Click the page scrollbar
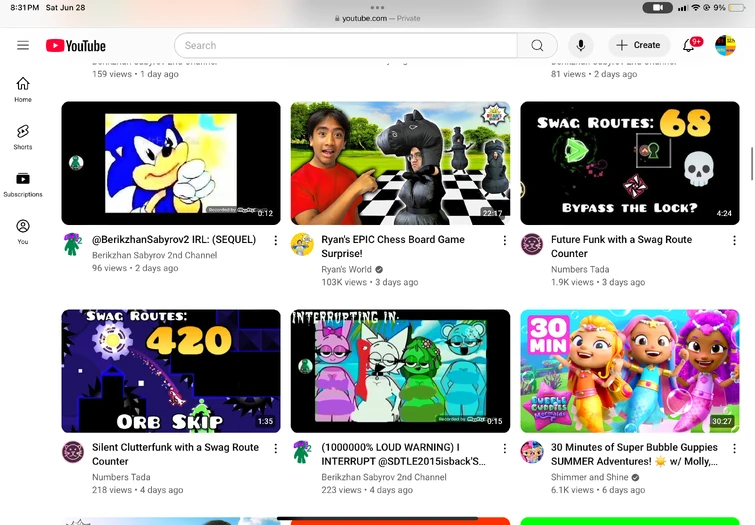Screen dimensions: 755x525 [x=752, y=164]
